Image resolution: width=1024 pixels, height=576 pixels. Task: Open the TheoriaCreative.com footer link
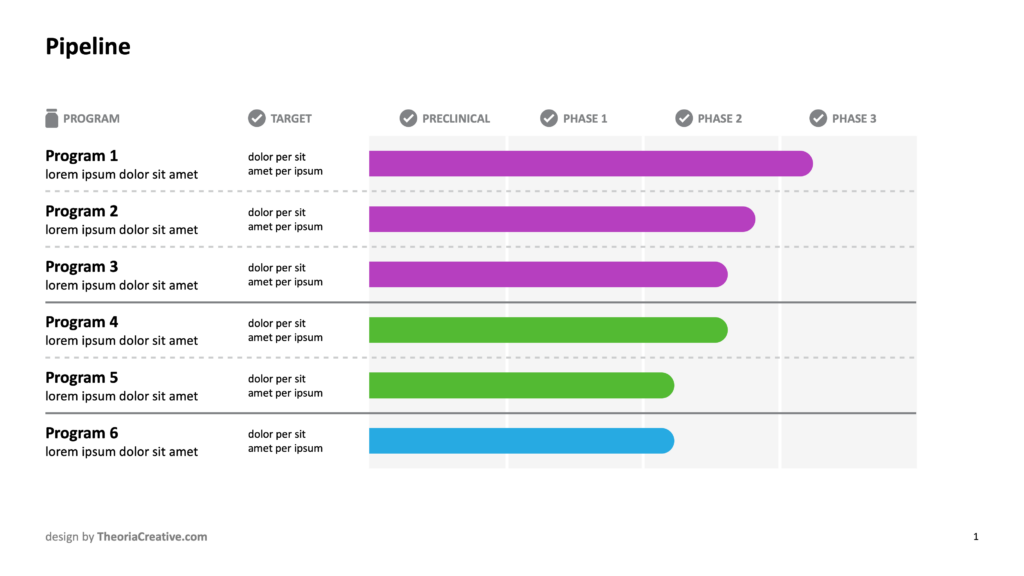tap(152, 537)
